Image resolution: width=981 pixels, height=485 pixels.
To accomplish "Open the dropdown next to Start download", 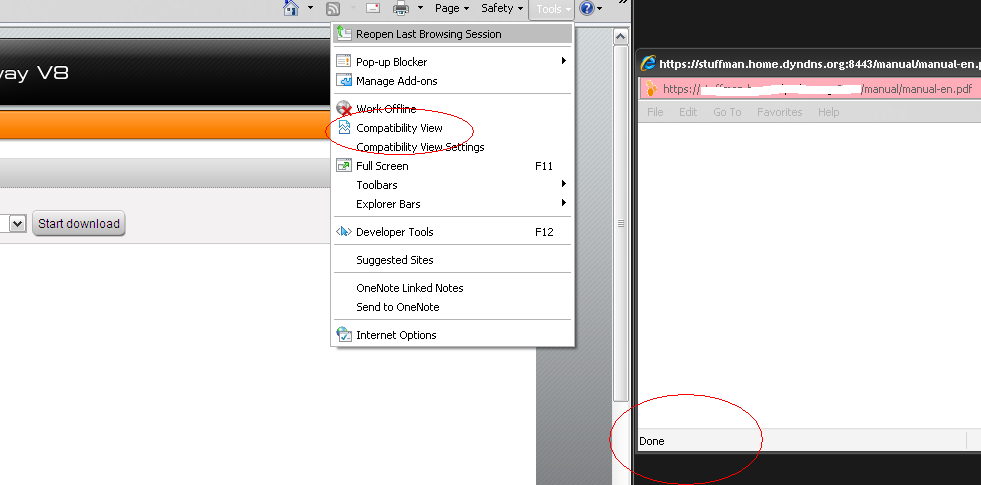I will pos(18,223).
